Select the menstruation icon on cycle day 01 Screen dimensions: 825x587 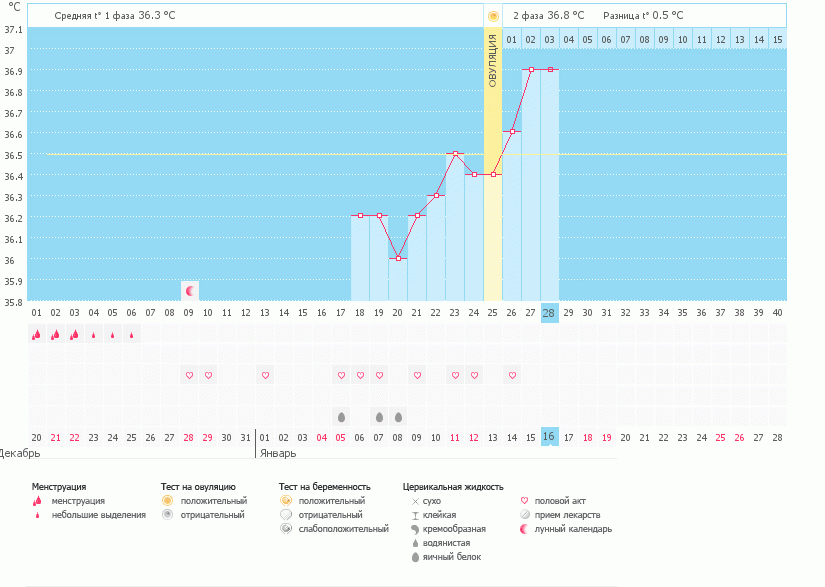[x=37, y=335]
